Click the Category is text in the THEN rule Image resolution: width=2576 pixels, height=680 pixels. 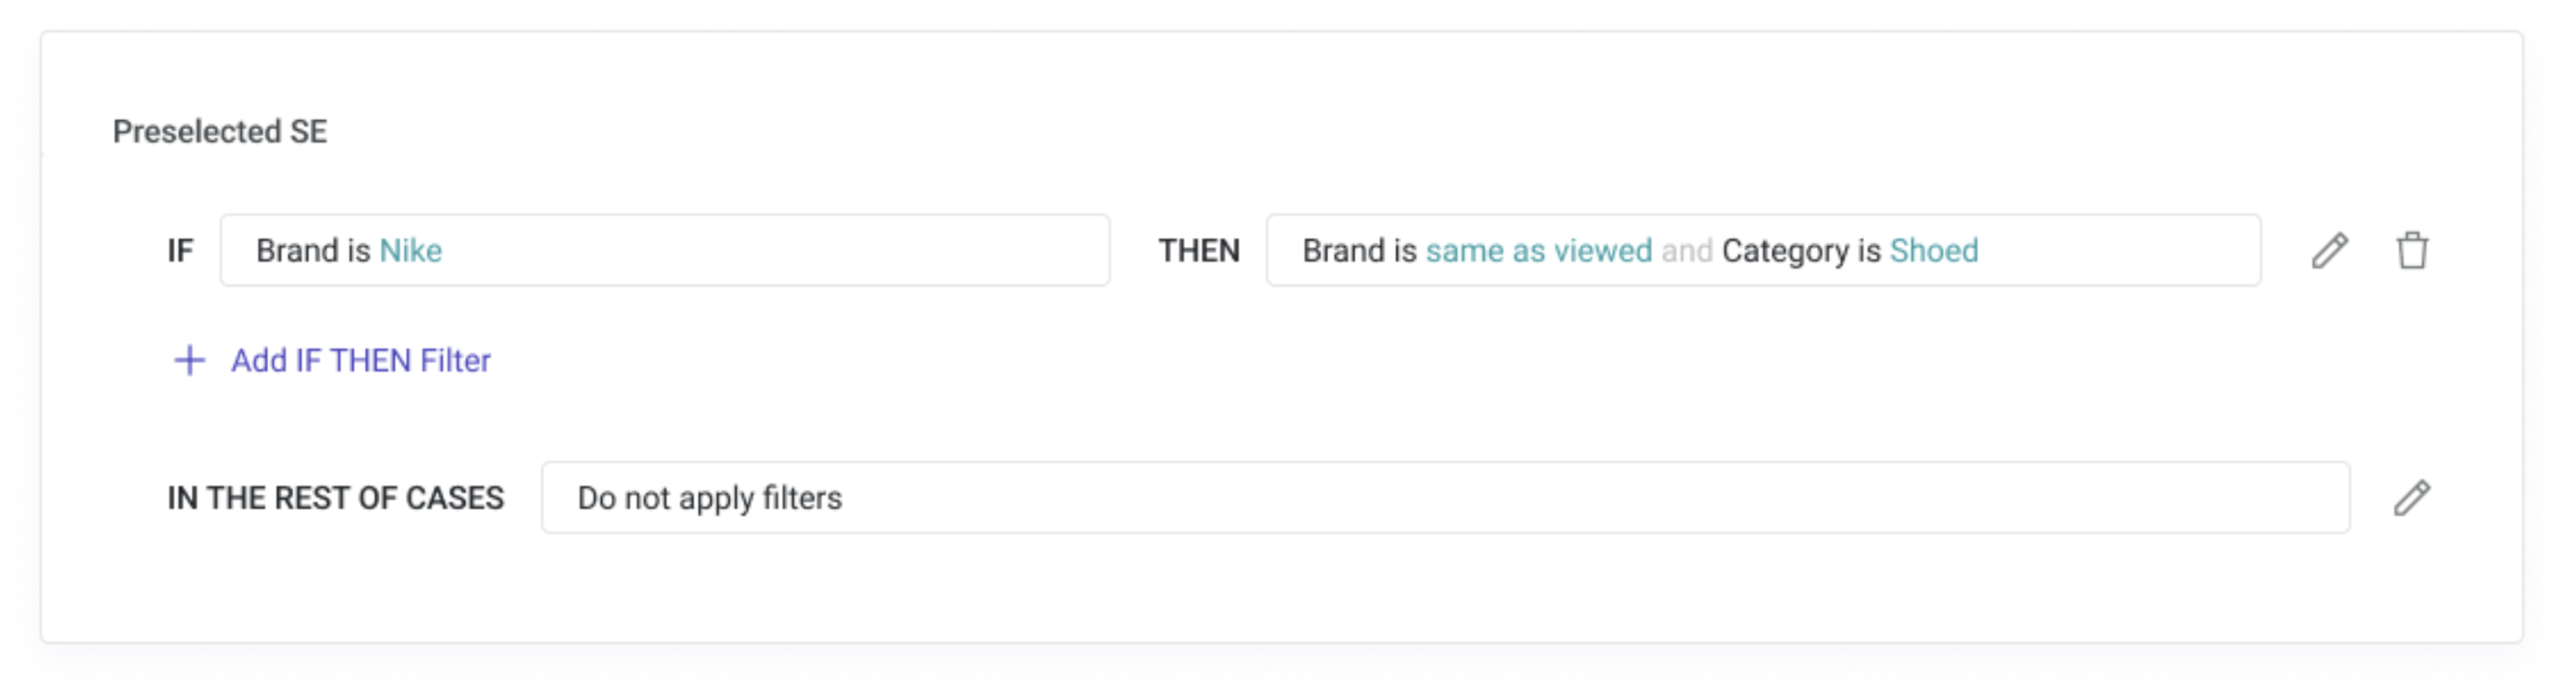tap(1801, 250)
